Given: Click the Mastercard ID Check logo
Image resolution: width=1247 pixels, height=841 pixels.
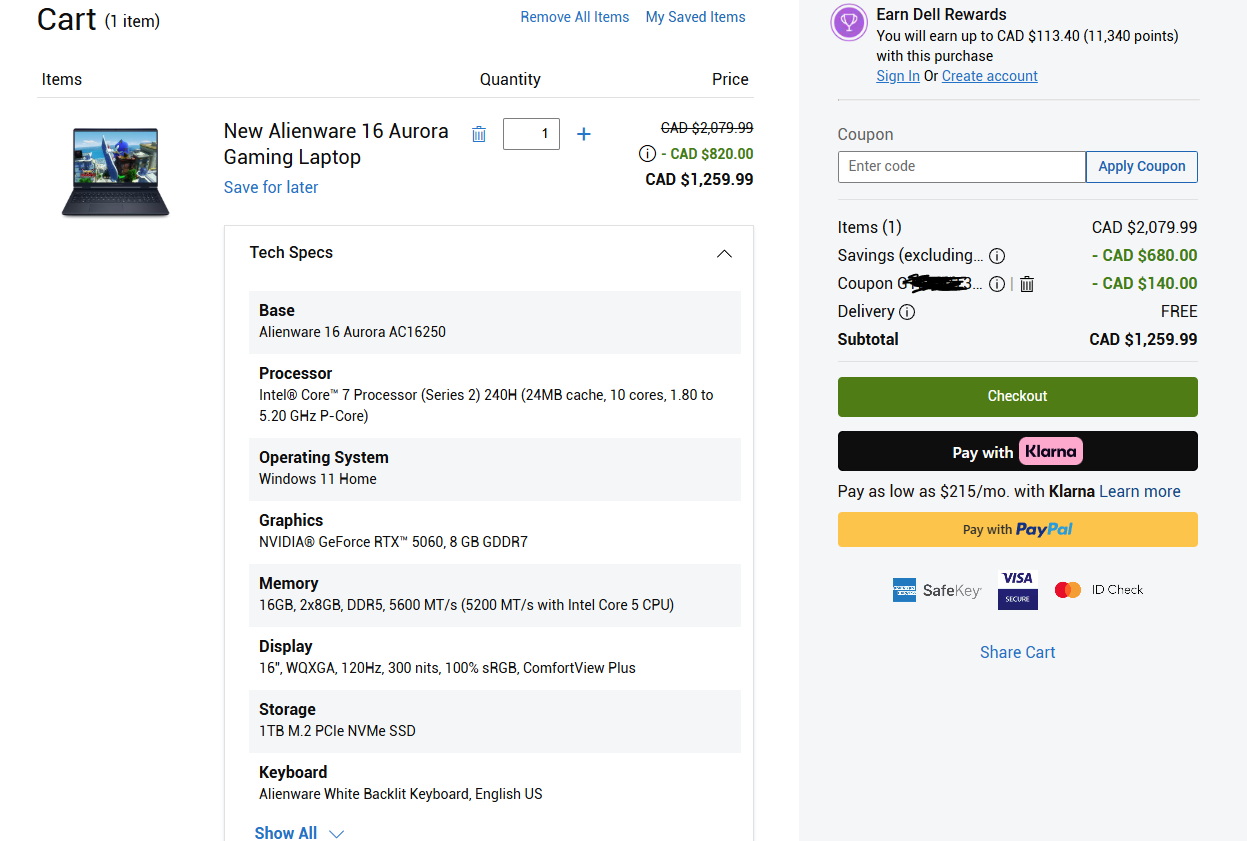Looking at the screenshot, I should coord(1099,590).
